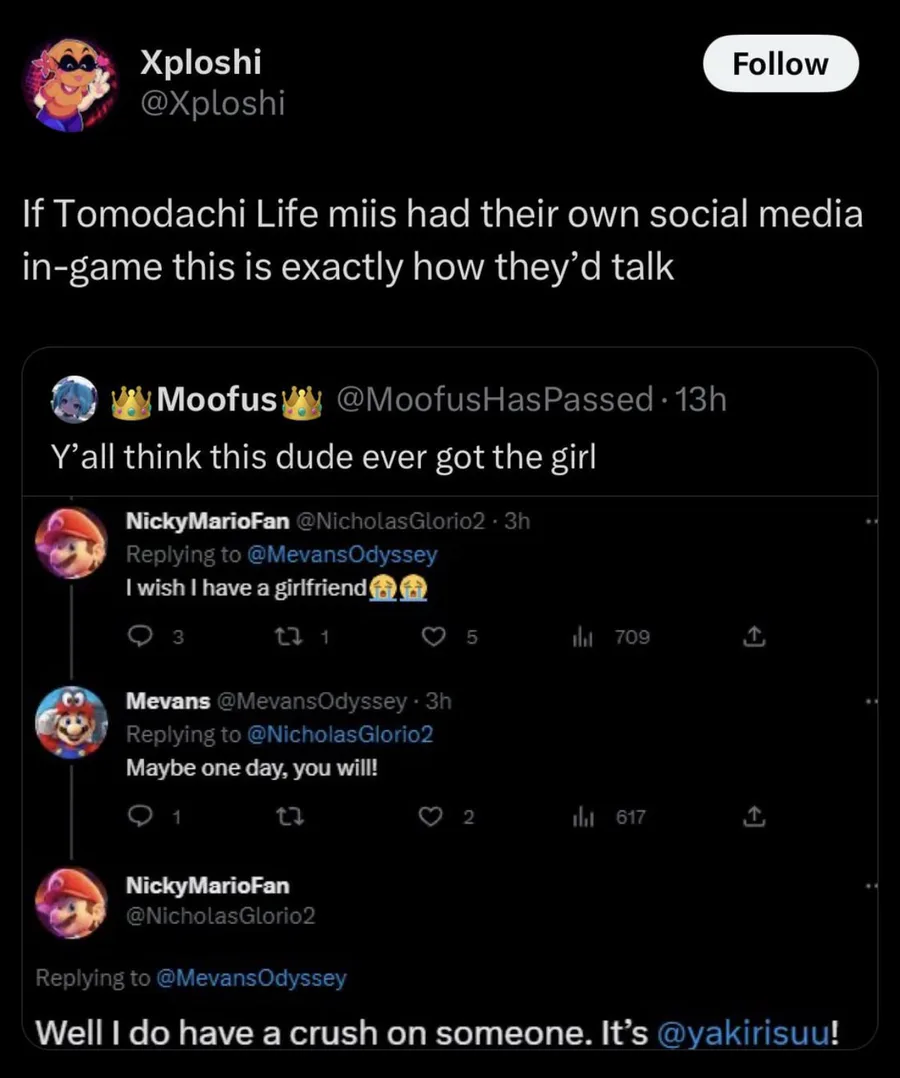Like the "Maybe one day, you will!" tweet
The width and height of the screenshot is (900, 1078).
(x=431, y=817)
